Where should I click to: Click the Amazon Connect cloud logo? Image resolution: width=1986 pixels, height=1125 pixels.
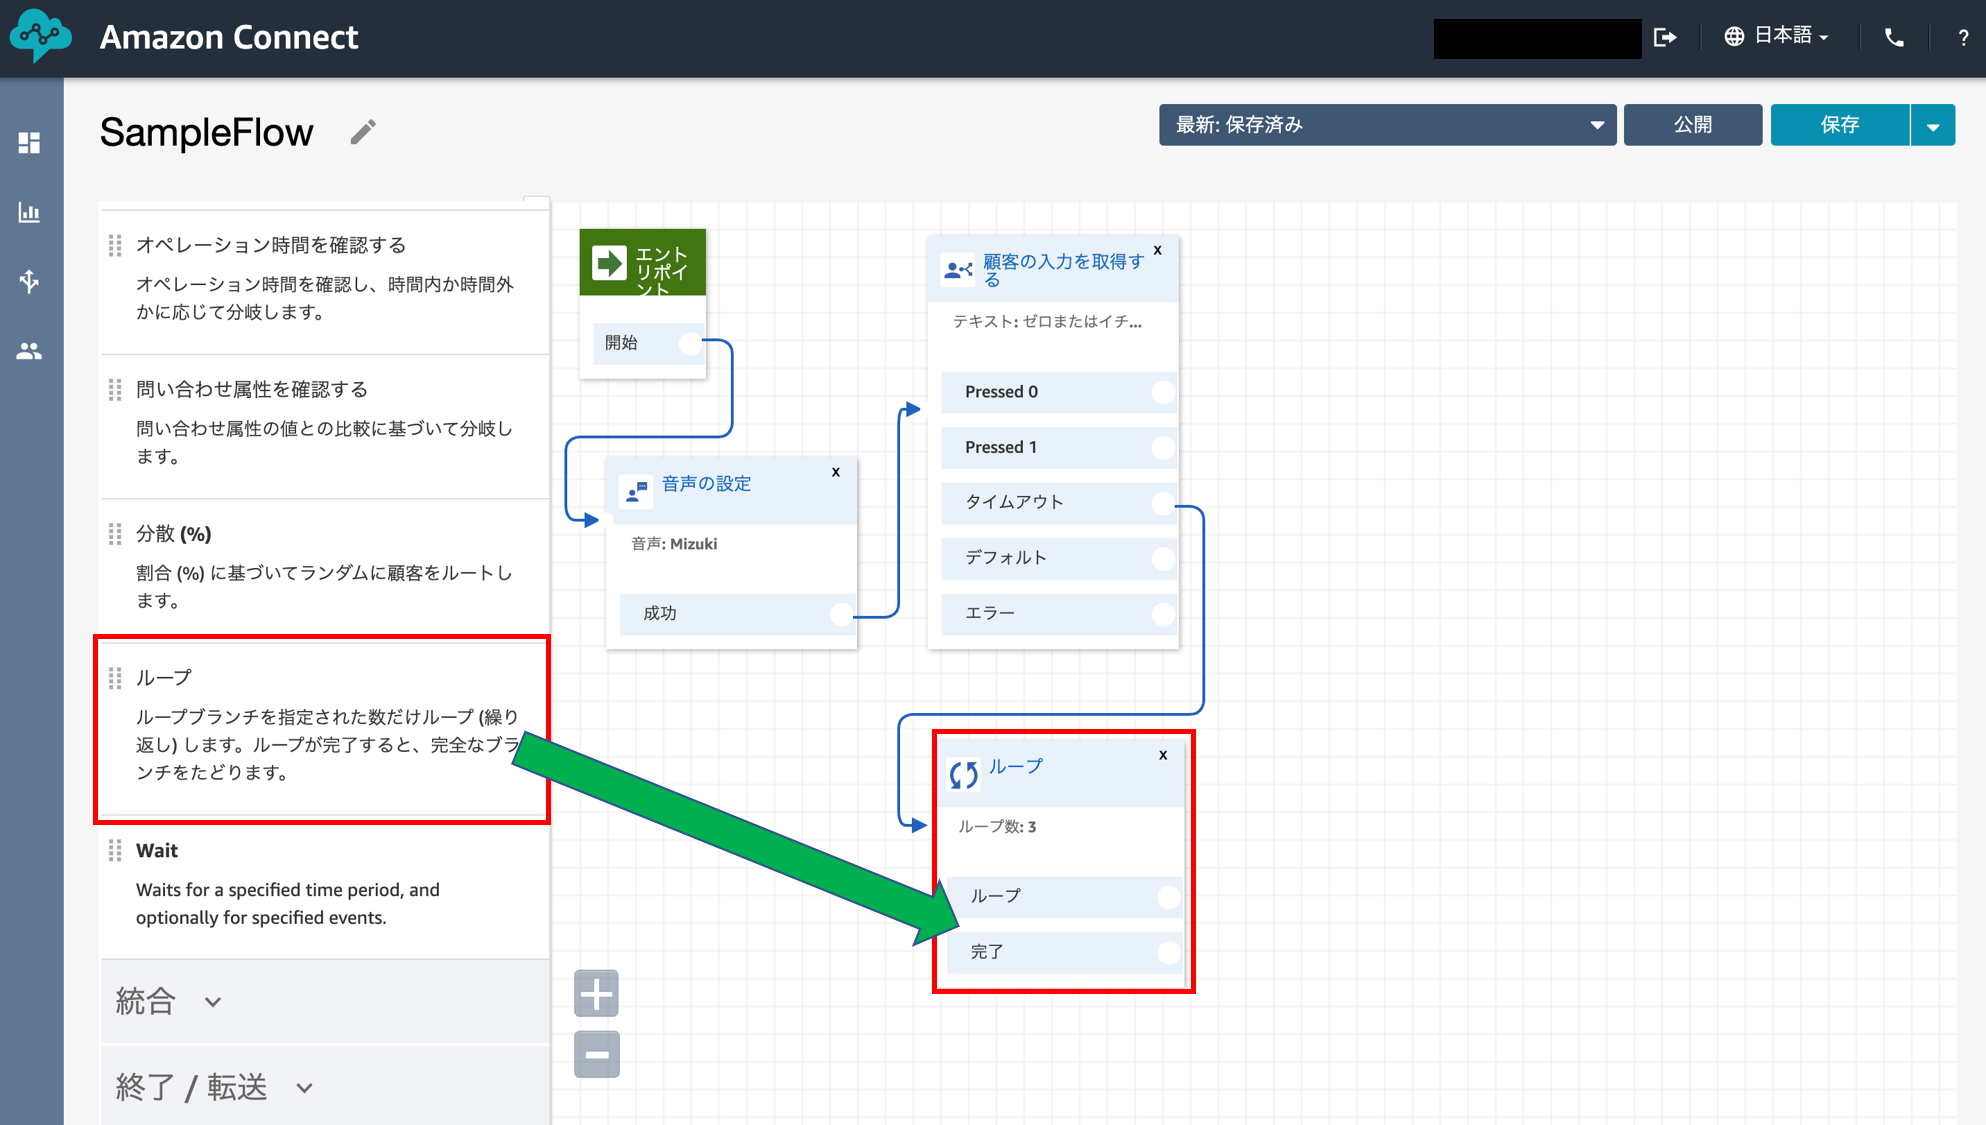point(41,36)
